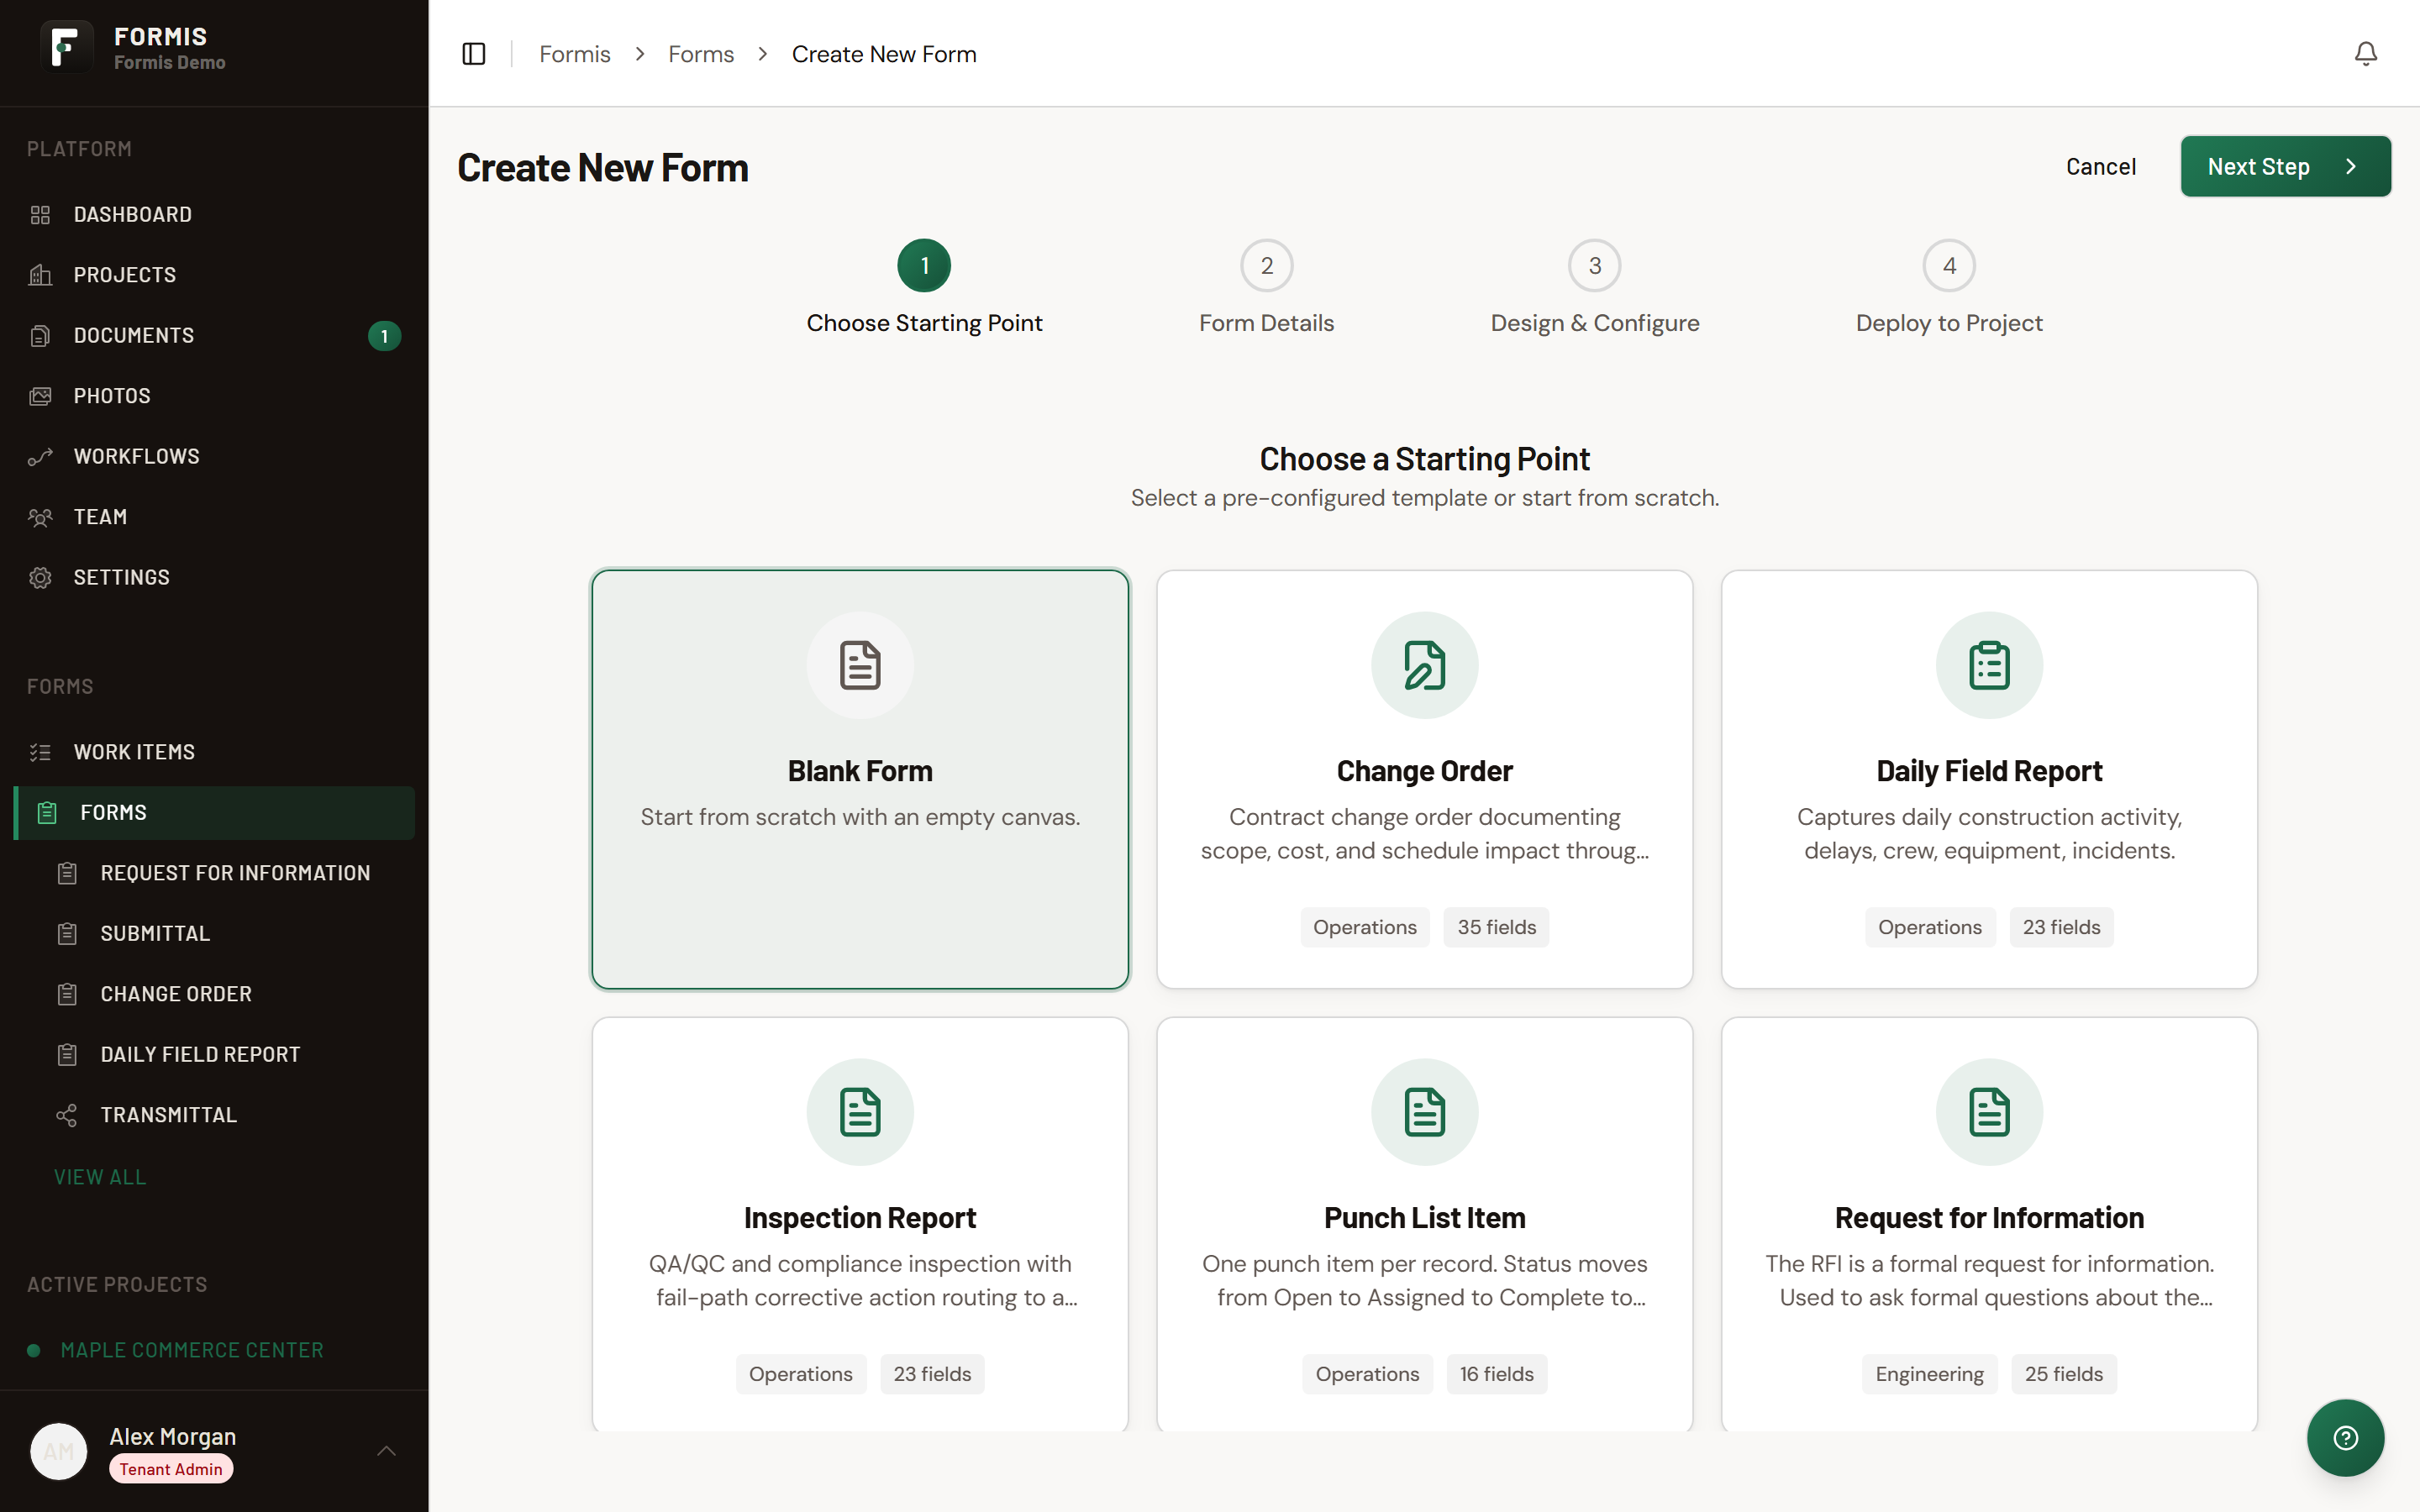Click the Punch List Item card icon
The width and height of the screenshot is (2420, 1512).
coord(1424,1112)
